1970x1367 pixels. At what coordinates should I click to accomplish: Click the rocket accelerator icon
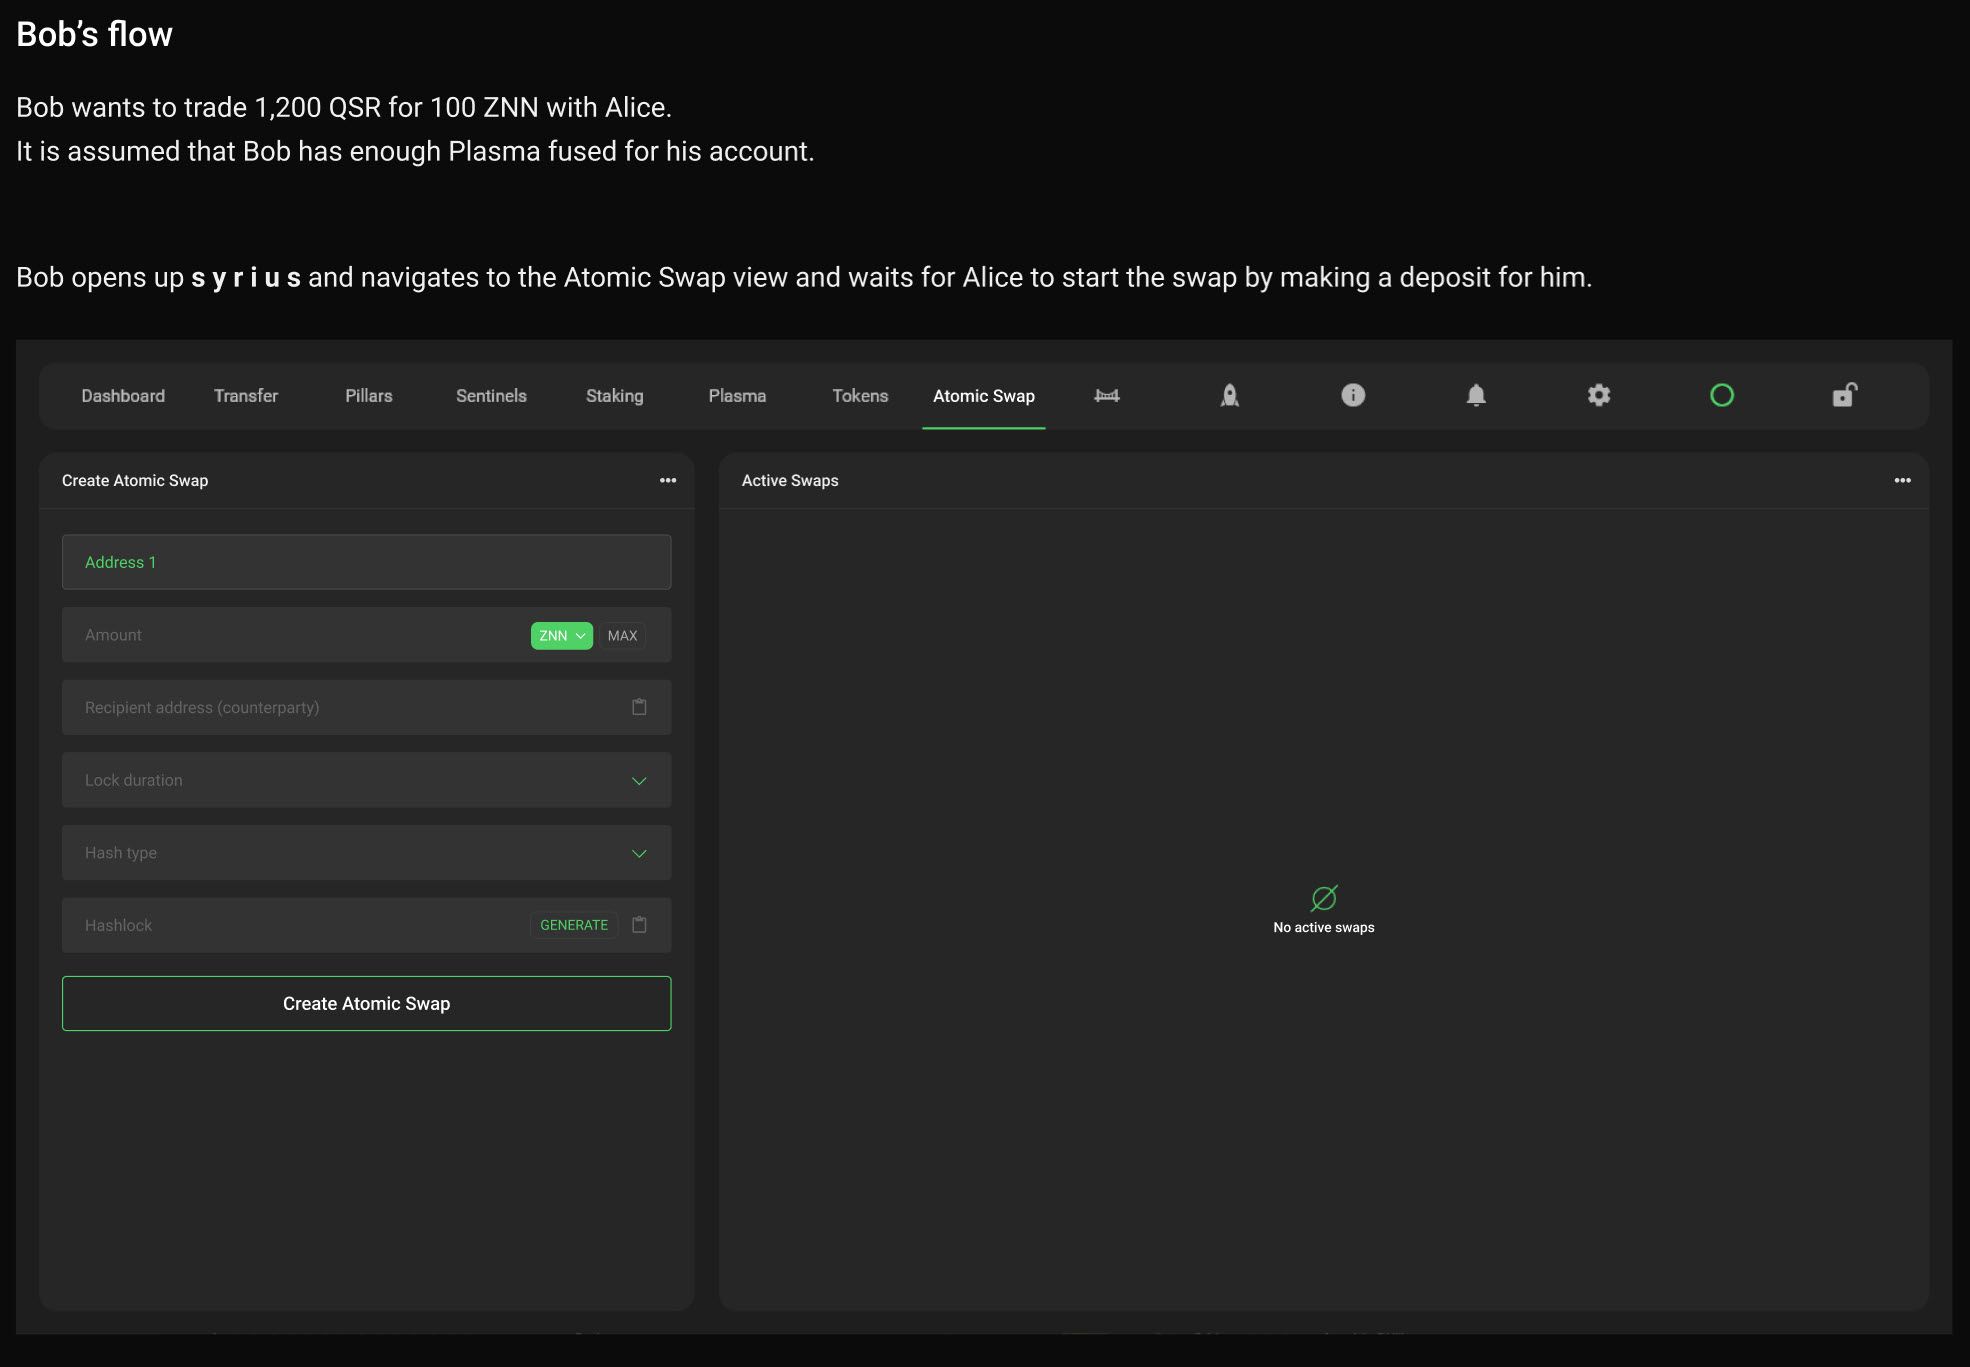click(x=1230, y=396)
